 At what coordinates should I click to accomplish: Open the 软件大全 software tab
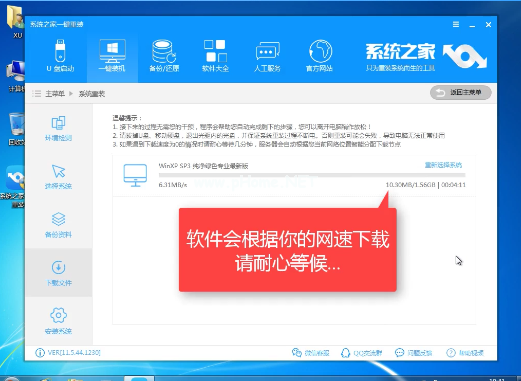(215, 56)
